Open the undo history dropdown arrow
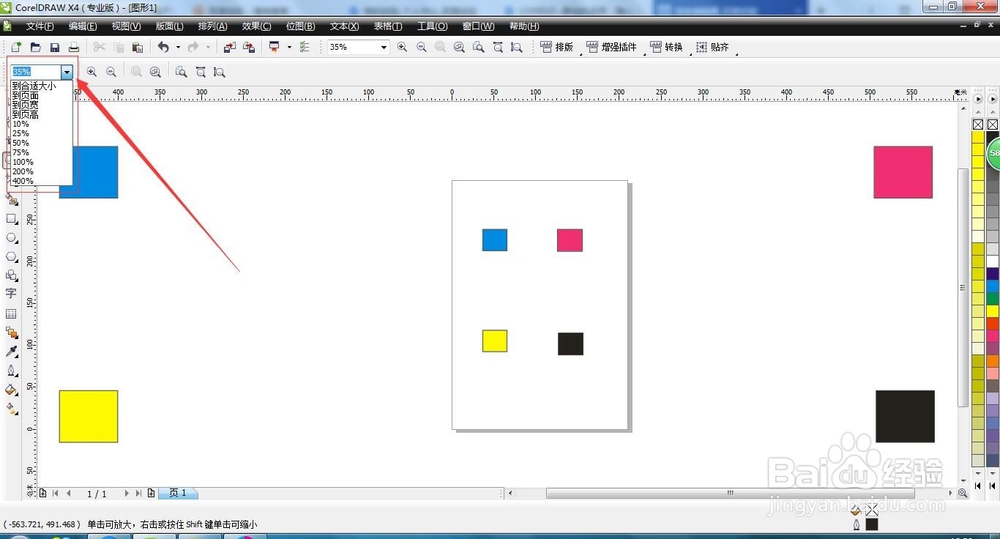1000x539 pixels. pyautogui.click(x=178, y=47)
